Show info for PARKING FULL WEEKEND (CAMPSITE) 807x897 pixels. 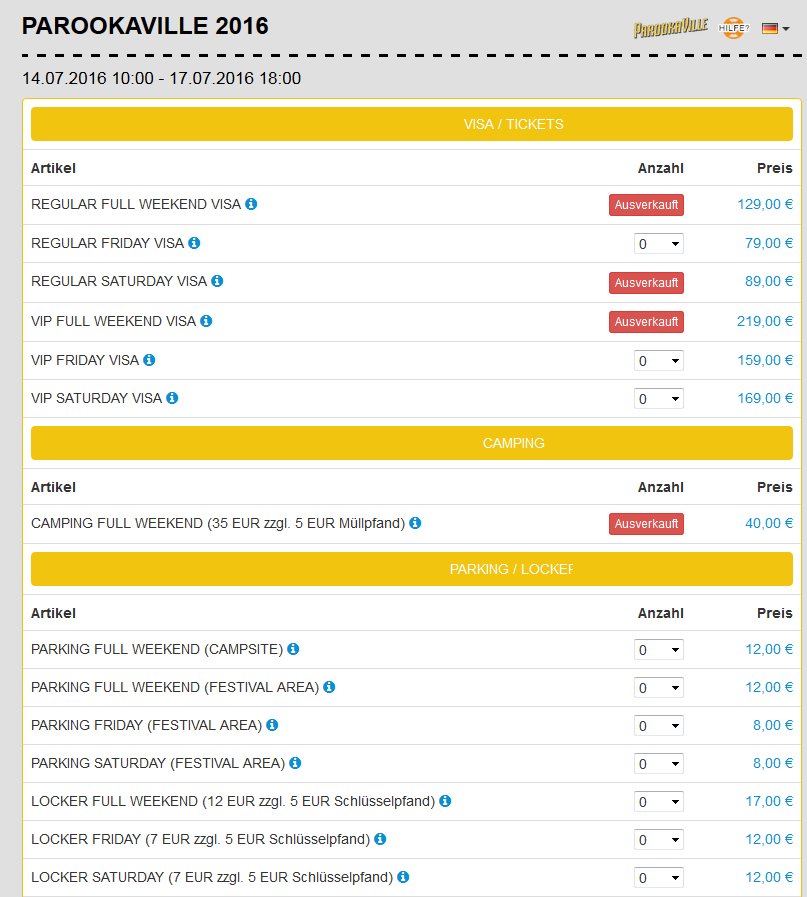[293, 649]
